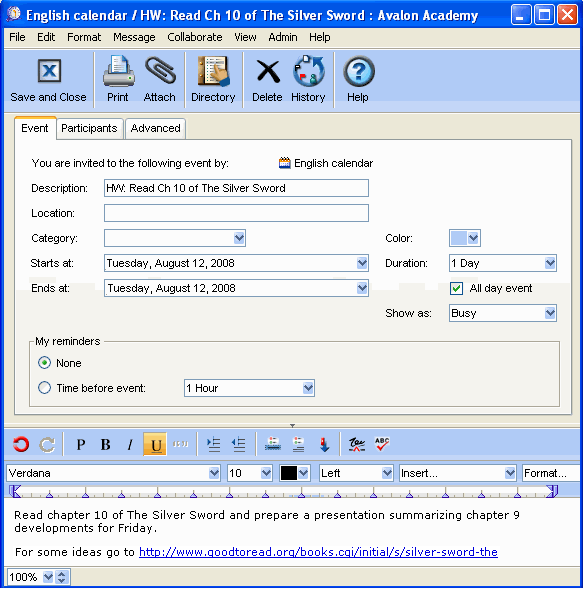Follow the goodtoread.org hyperlink
The image size is (583, 589).
pyautogui.click(x=318, y=552)
